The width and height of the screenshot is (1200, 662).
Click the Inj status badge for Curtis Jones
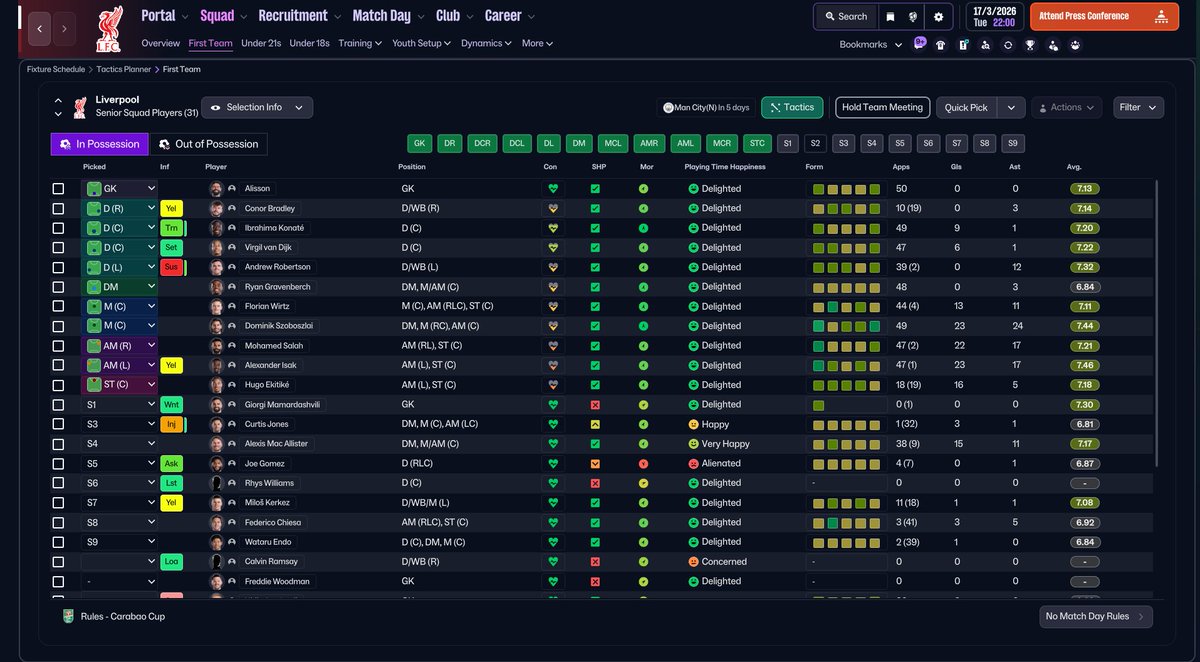coord(172,424)
